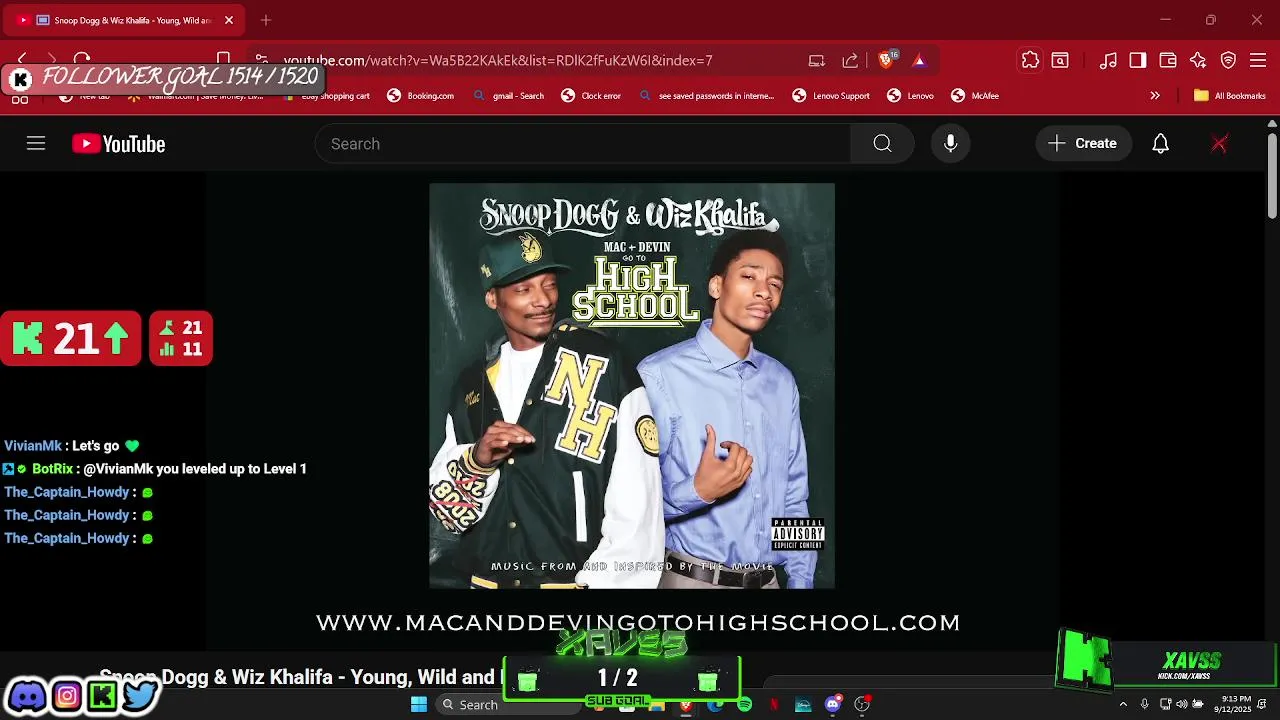Open the Lenovo Support bookmark

click(x=831, y=96)
